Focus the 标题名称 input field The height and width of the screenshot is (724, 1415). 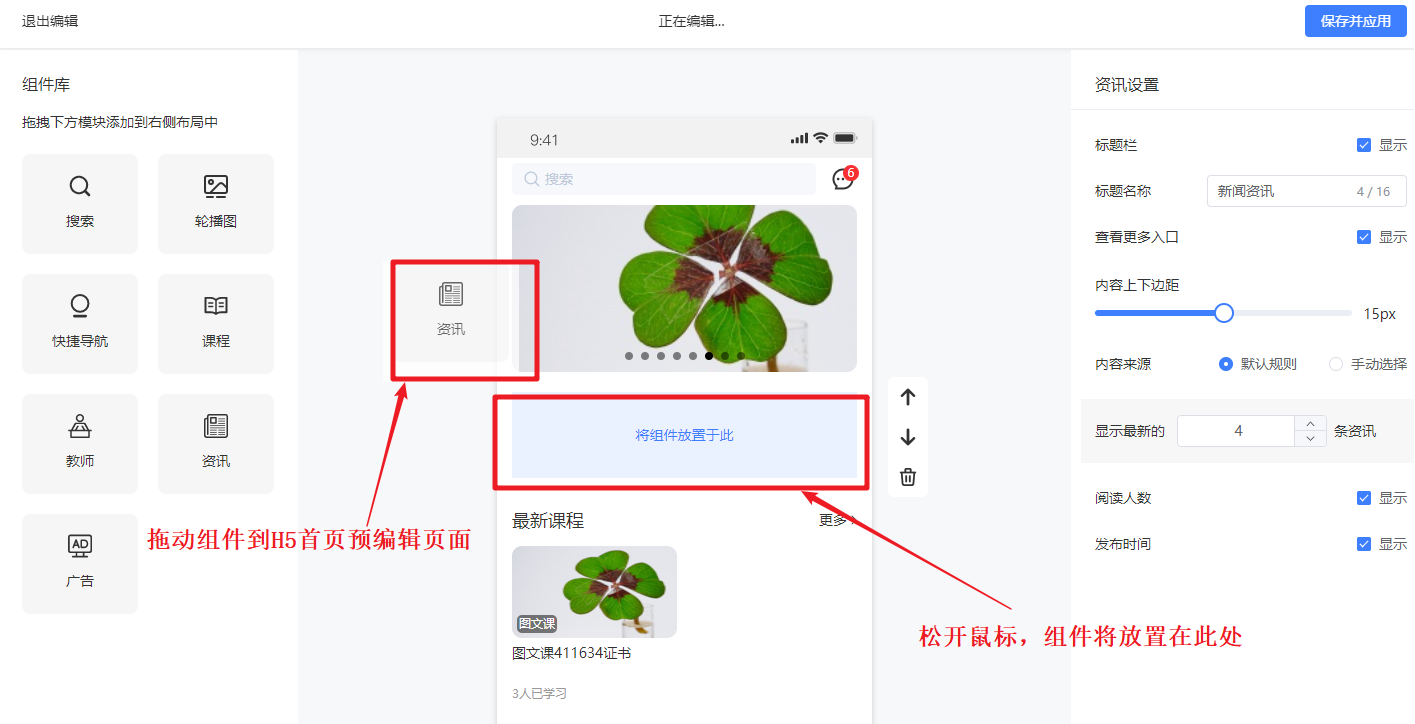[x=1307, y=191]
